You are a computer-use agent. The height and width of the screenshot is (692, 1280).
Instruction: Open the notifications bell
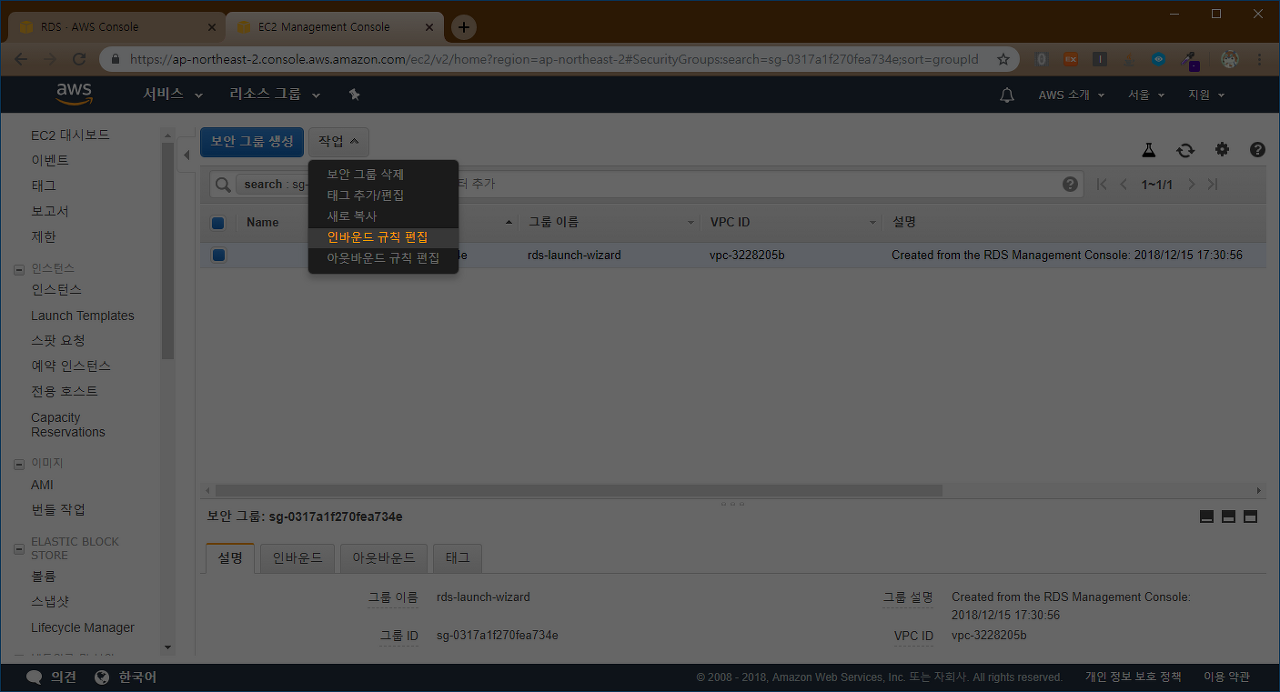pyautogui.click(x=1007, y=95)
